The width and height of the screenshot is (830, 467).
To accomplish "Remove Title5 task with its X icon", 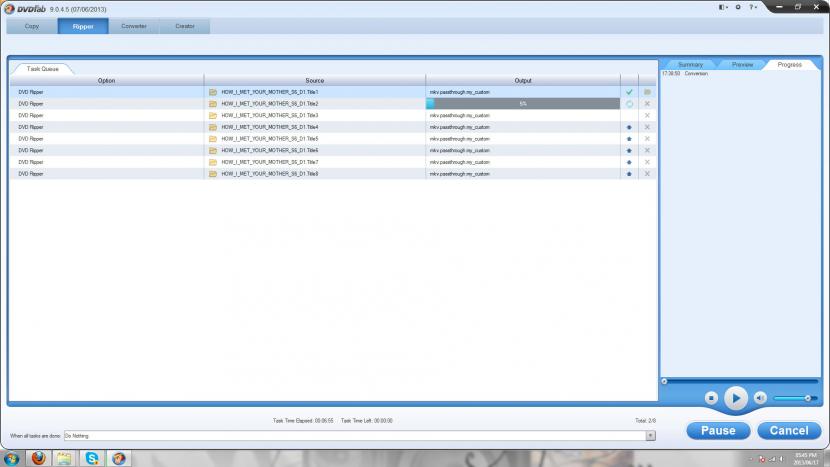I will pos(647,139).
